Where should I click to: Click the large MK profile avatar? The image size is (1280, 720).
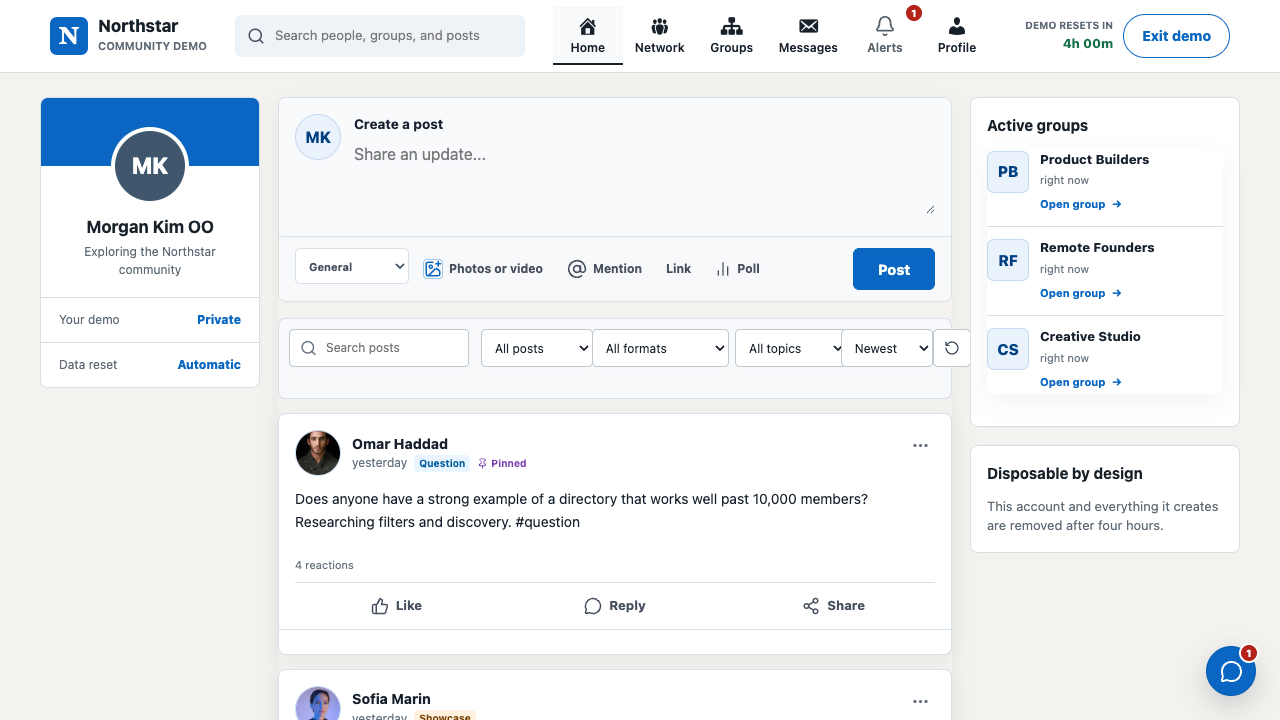150,166
